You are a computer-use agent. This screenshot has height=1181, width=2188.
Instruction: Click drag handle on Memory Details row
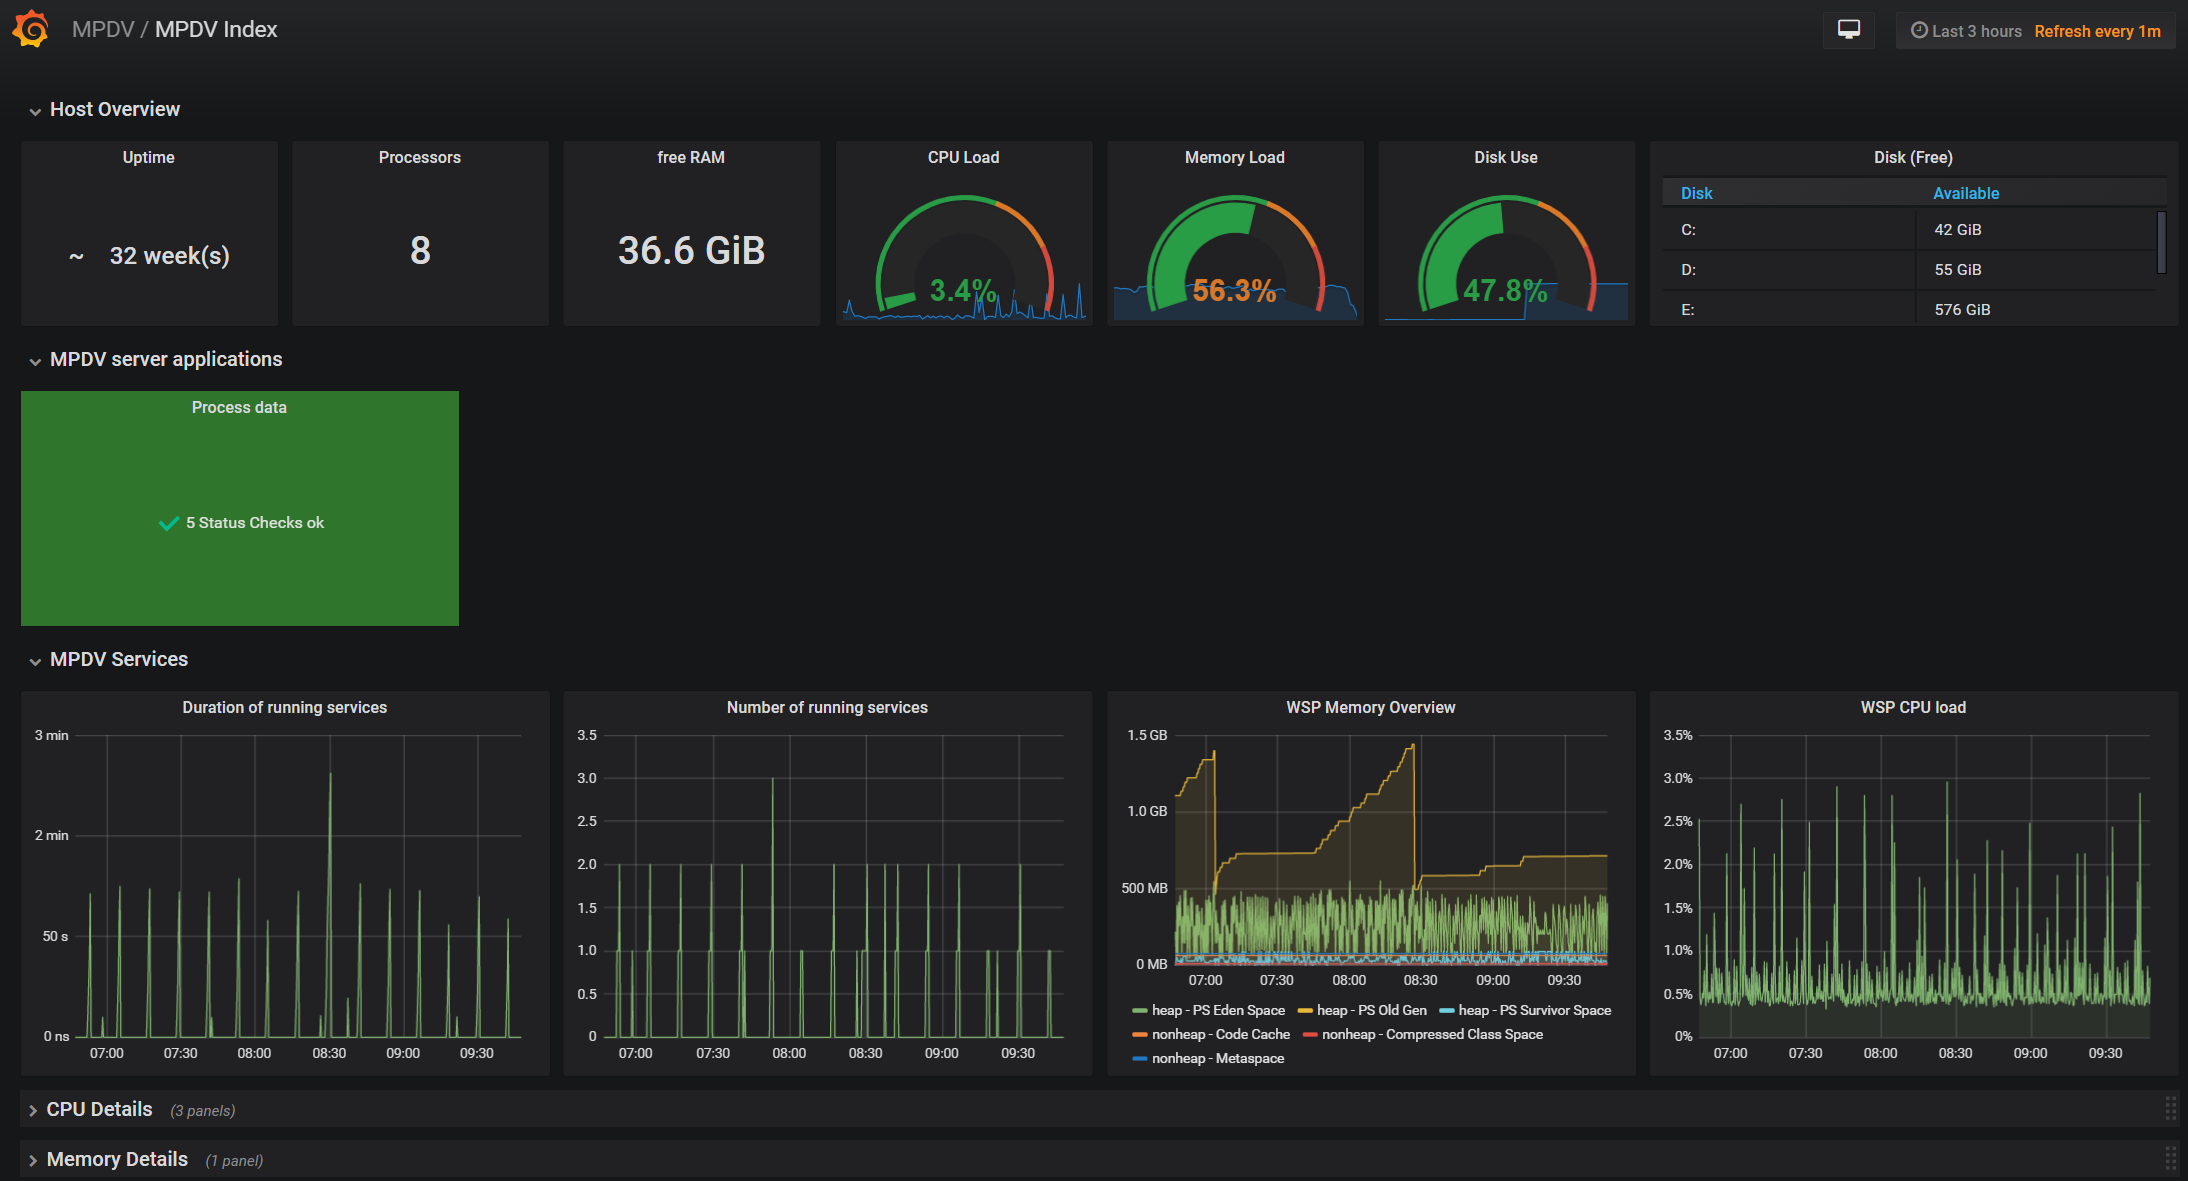coord(2170,1158)
